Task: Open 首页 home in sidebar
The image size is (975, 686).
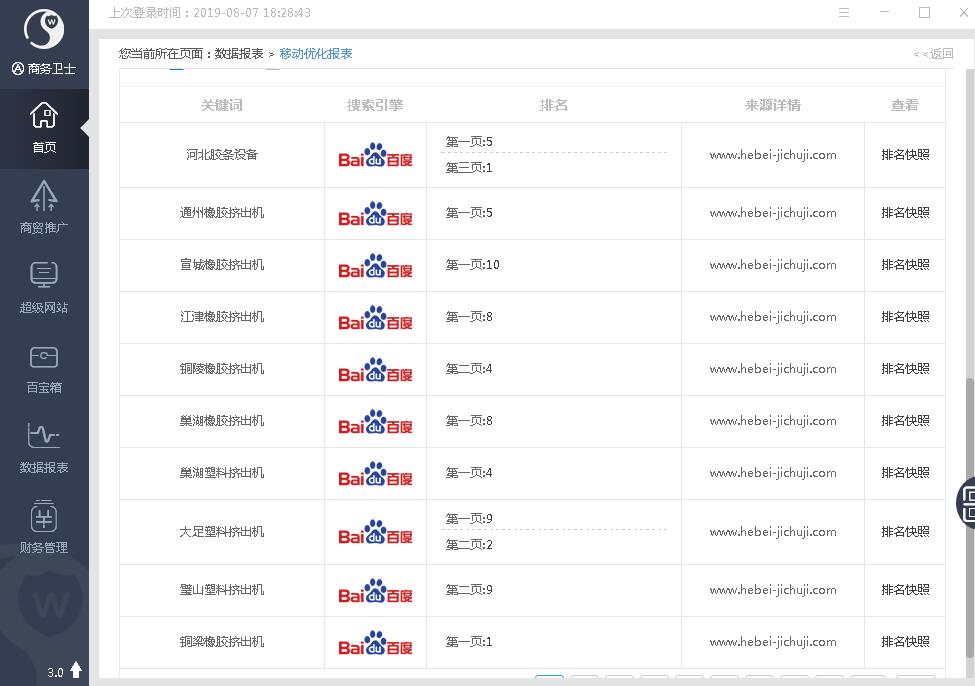Action: coord(44,128)
